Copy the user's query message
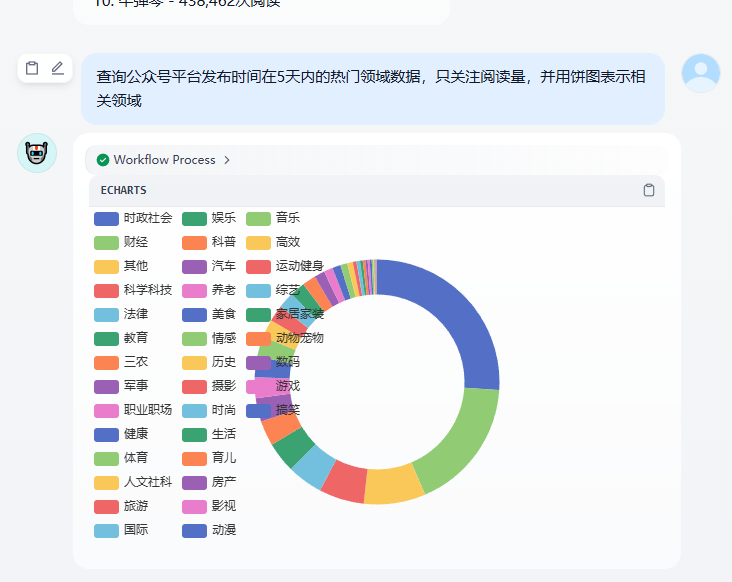This screenshot has height=582, width=732. [32, 68]
